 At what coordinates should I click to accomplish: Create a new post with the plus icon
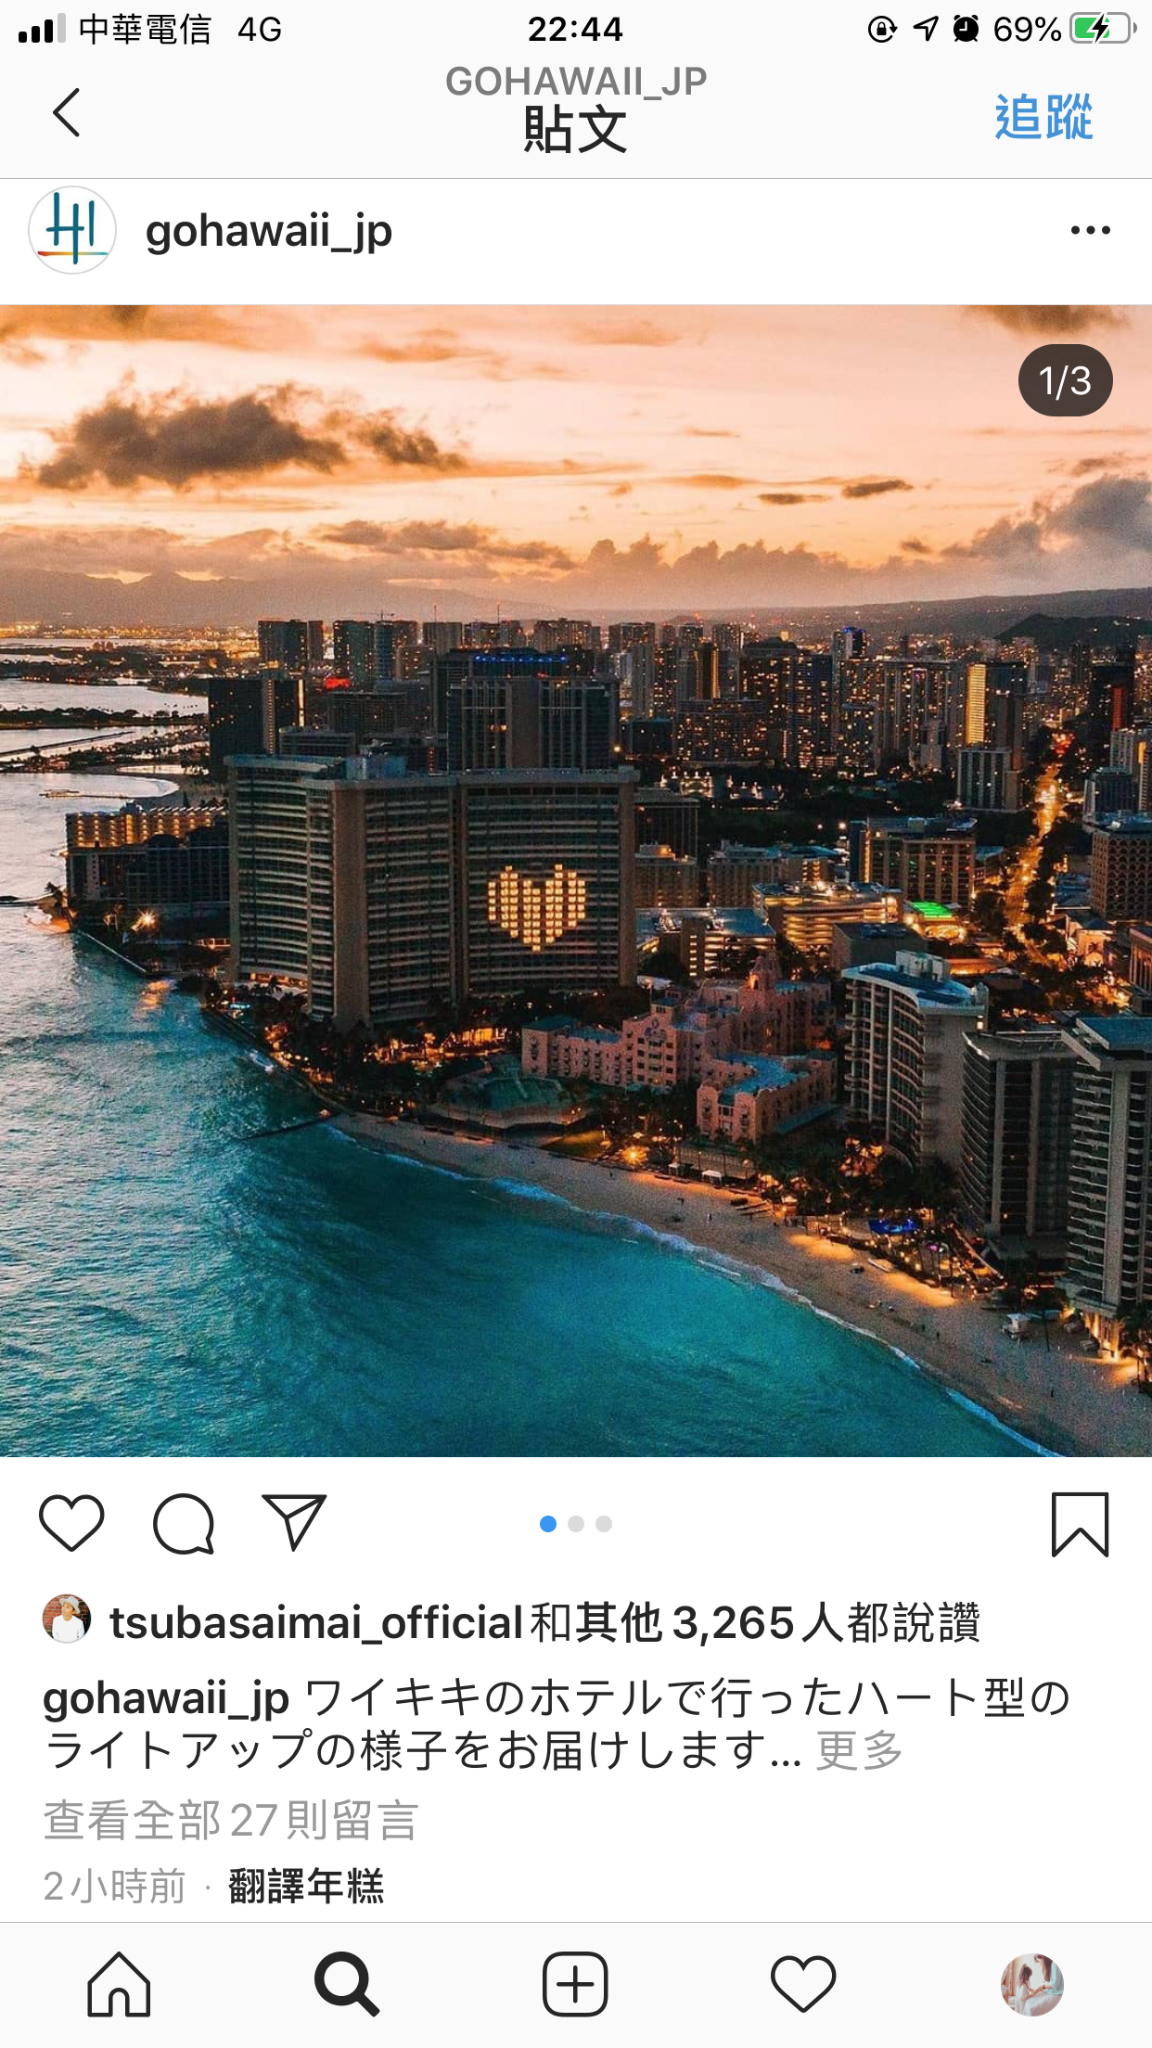(575, 1984)
